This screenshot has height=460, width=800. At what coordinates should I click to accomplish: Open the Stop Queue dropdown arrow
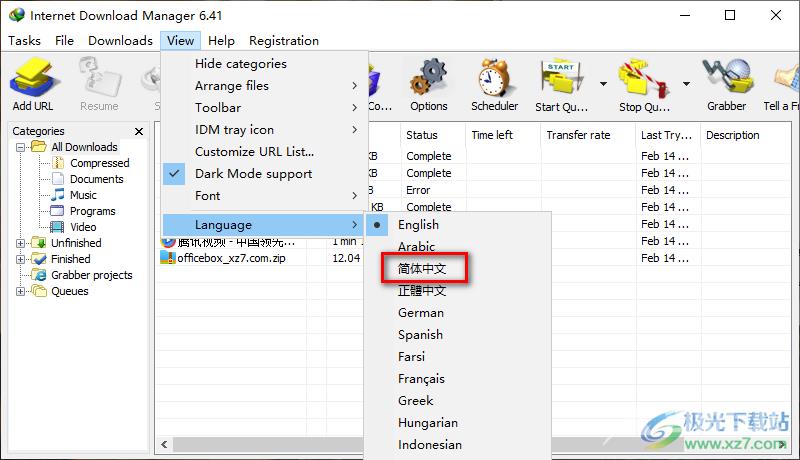click(x=686, y=84)
